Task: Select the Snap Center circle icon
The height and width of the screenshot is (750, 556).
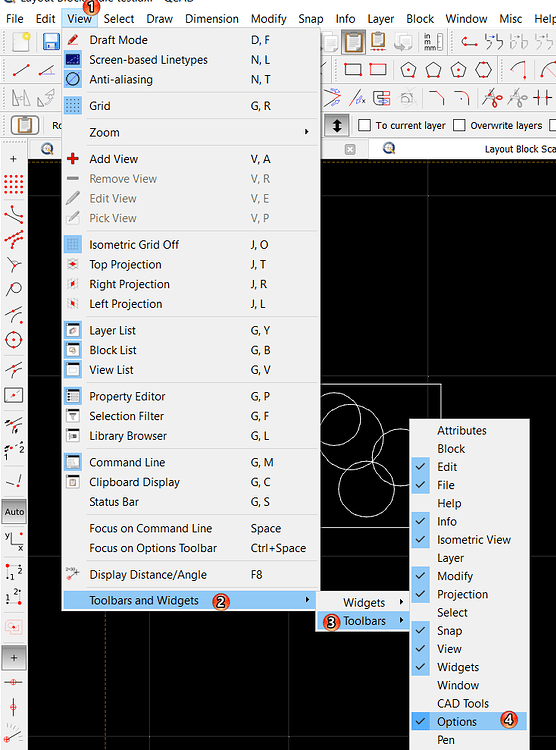Action: point(13,340)
